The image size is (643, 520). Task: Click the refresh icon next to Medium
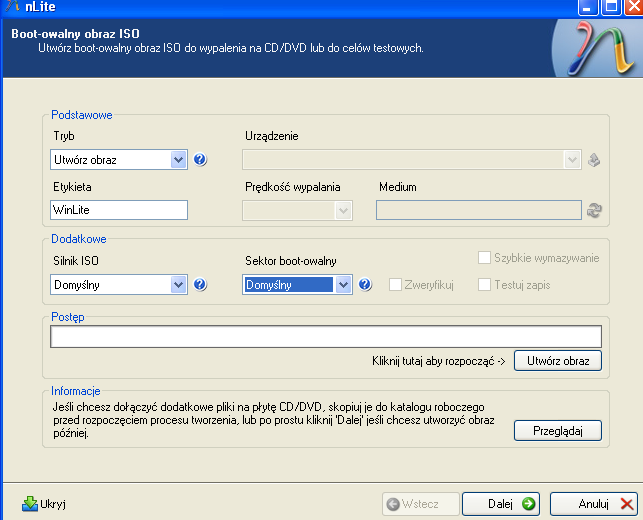pyautogui.click(x=594, y=210)
